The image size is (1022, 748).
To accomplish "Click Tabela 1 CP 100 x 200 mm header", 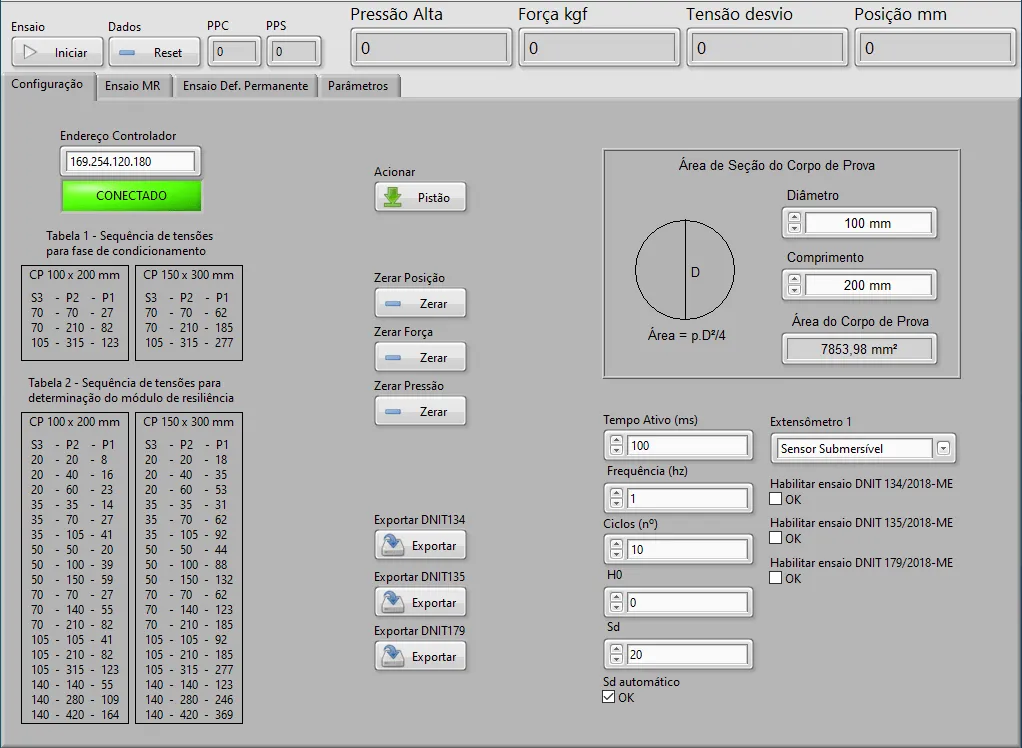I will (x=74, y=275).
